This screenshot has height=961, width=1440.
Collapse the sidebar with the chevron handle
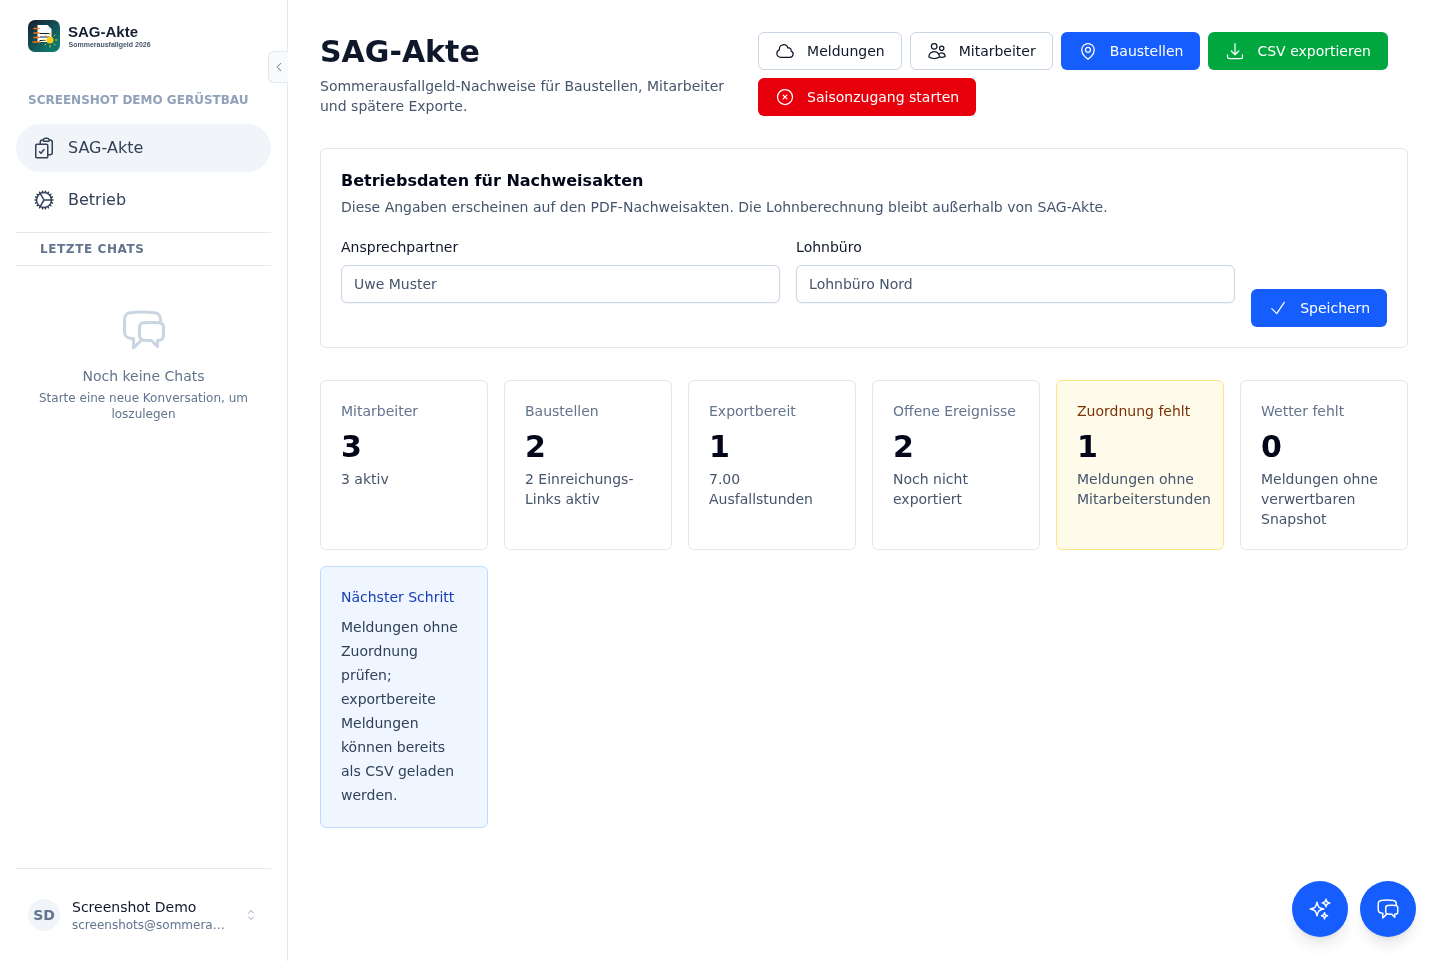[x=279, y=67]
